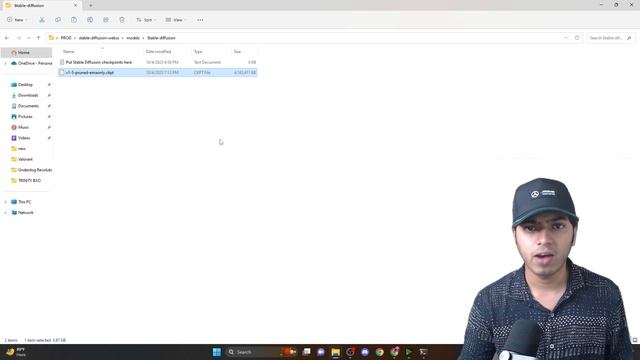Open the View dropdown
The image size is (640, 360).
(176, 20)
